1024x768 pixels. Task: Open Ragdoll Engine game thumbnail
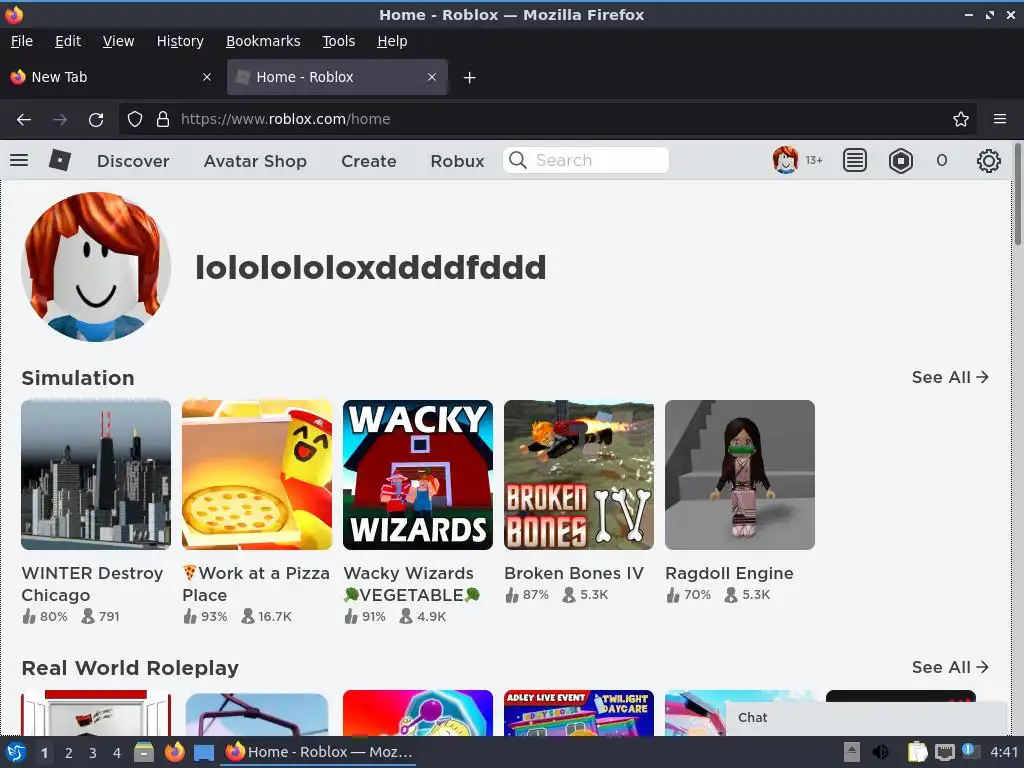pos(740,475)
